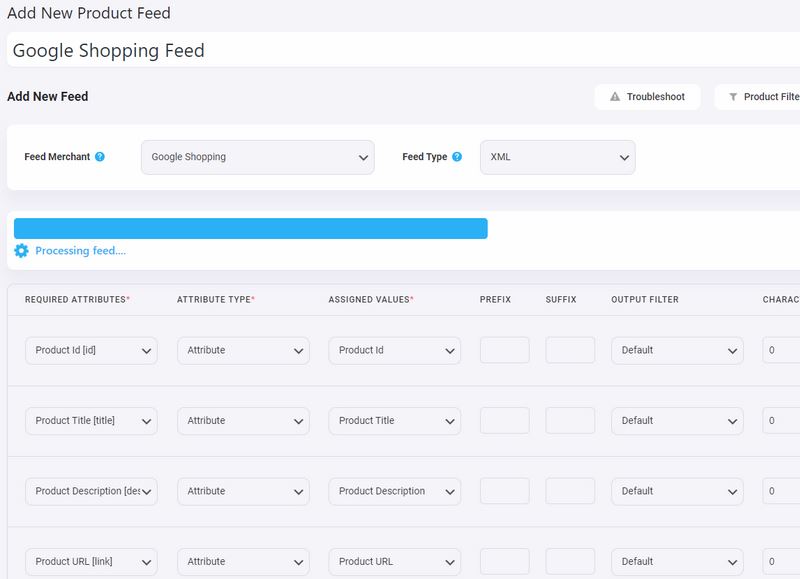The width and height of the screenshot is (800, 579).
Task: Open the Output Filter dropdown for Product URL
Action: [x=678, y=562]
